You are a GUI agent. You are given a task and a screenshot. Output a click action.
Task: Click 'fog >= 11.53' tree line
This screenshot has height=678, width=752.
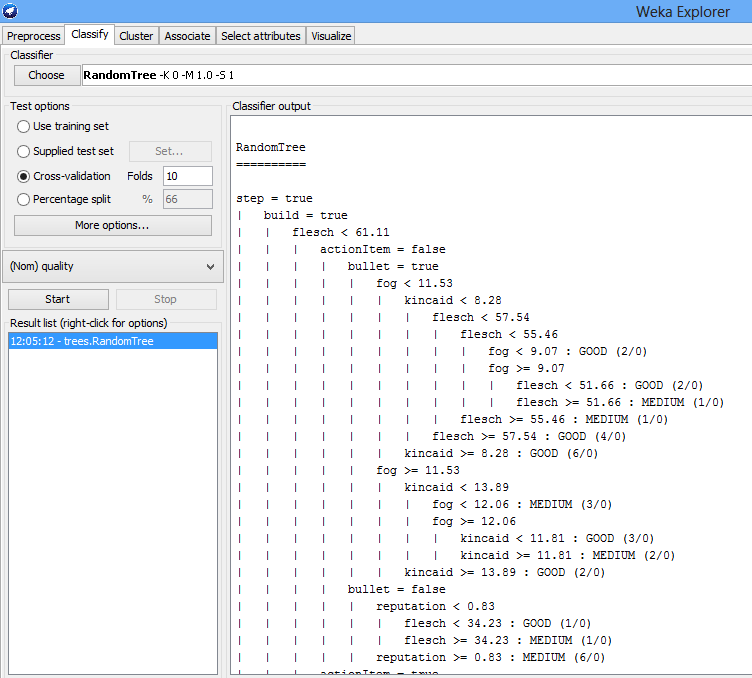click(417, 470)
